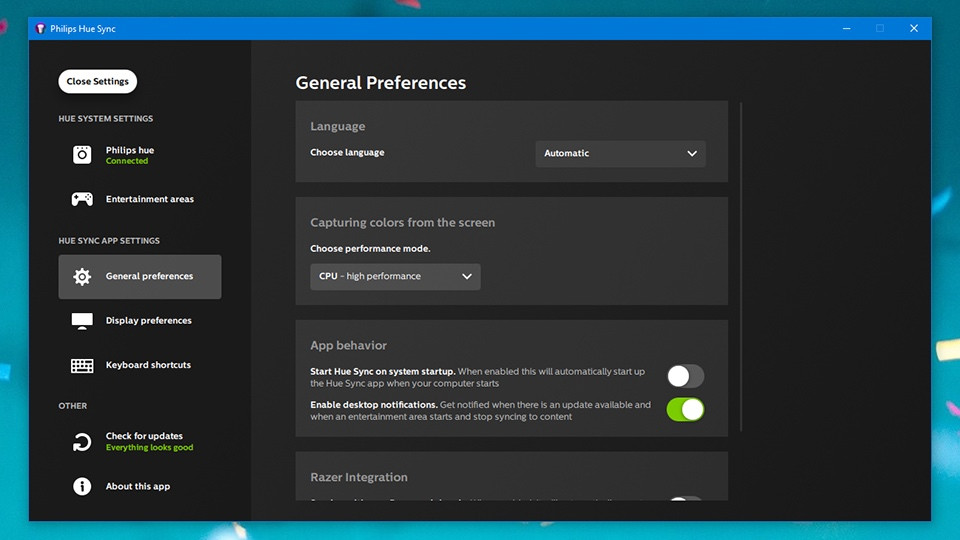Screen dimensions: 960x540
Task: Click the Keyboard shortcuts keyboard icon
Action: (x=82, y=366)
